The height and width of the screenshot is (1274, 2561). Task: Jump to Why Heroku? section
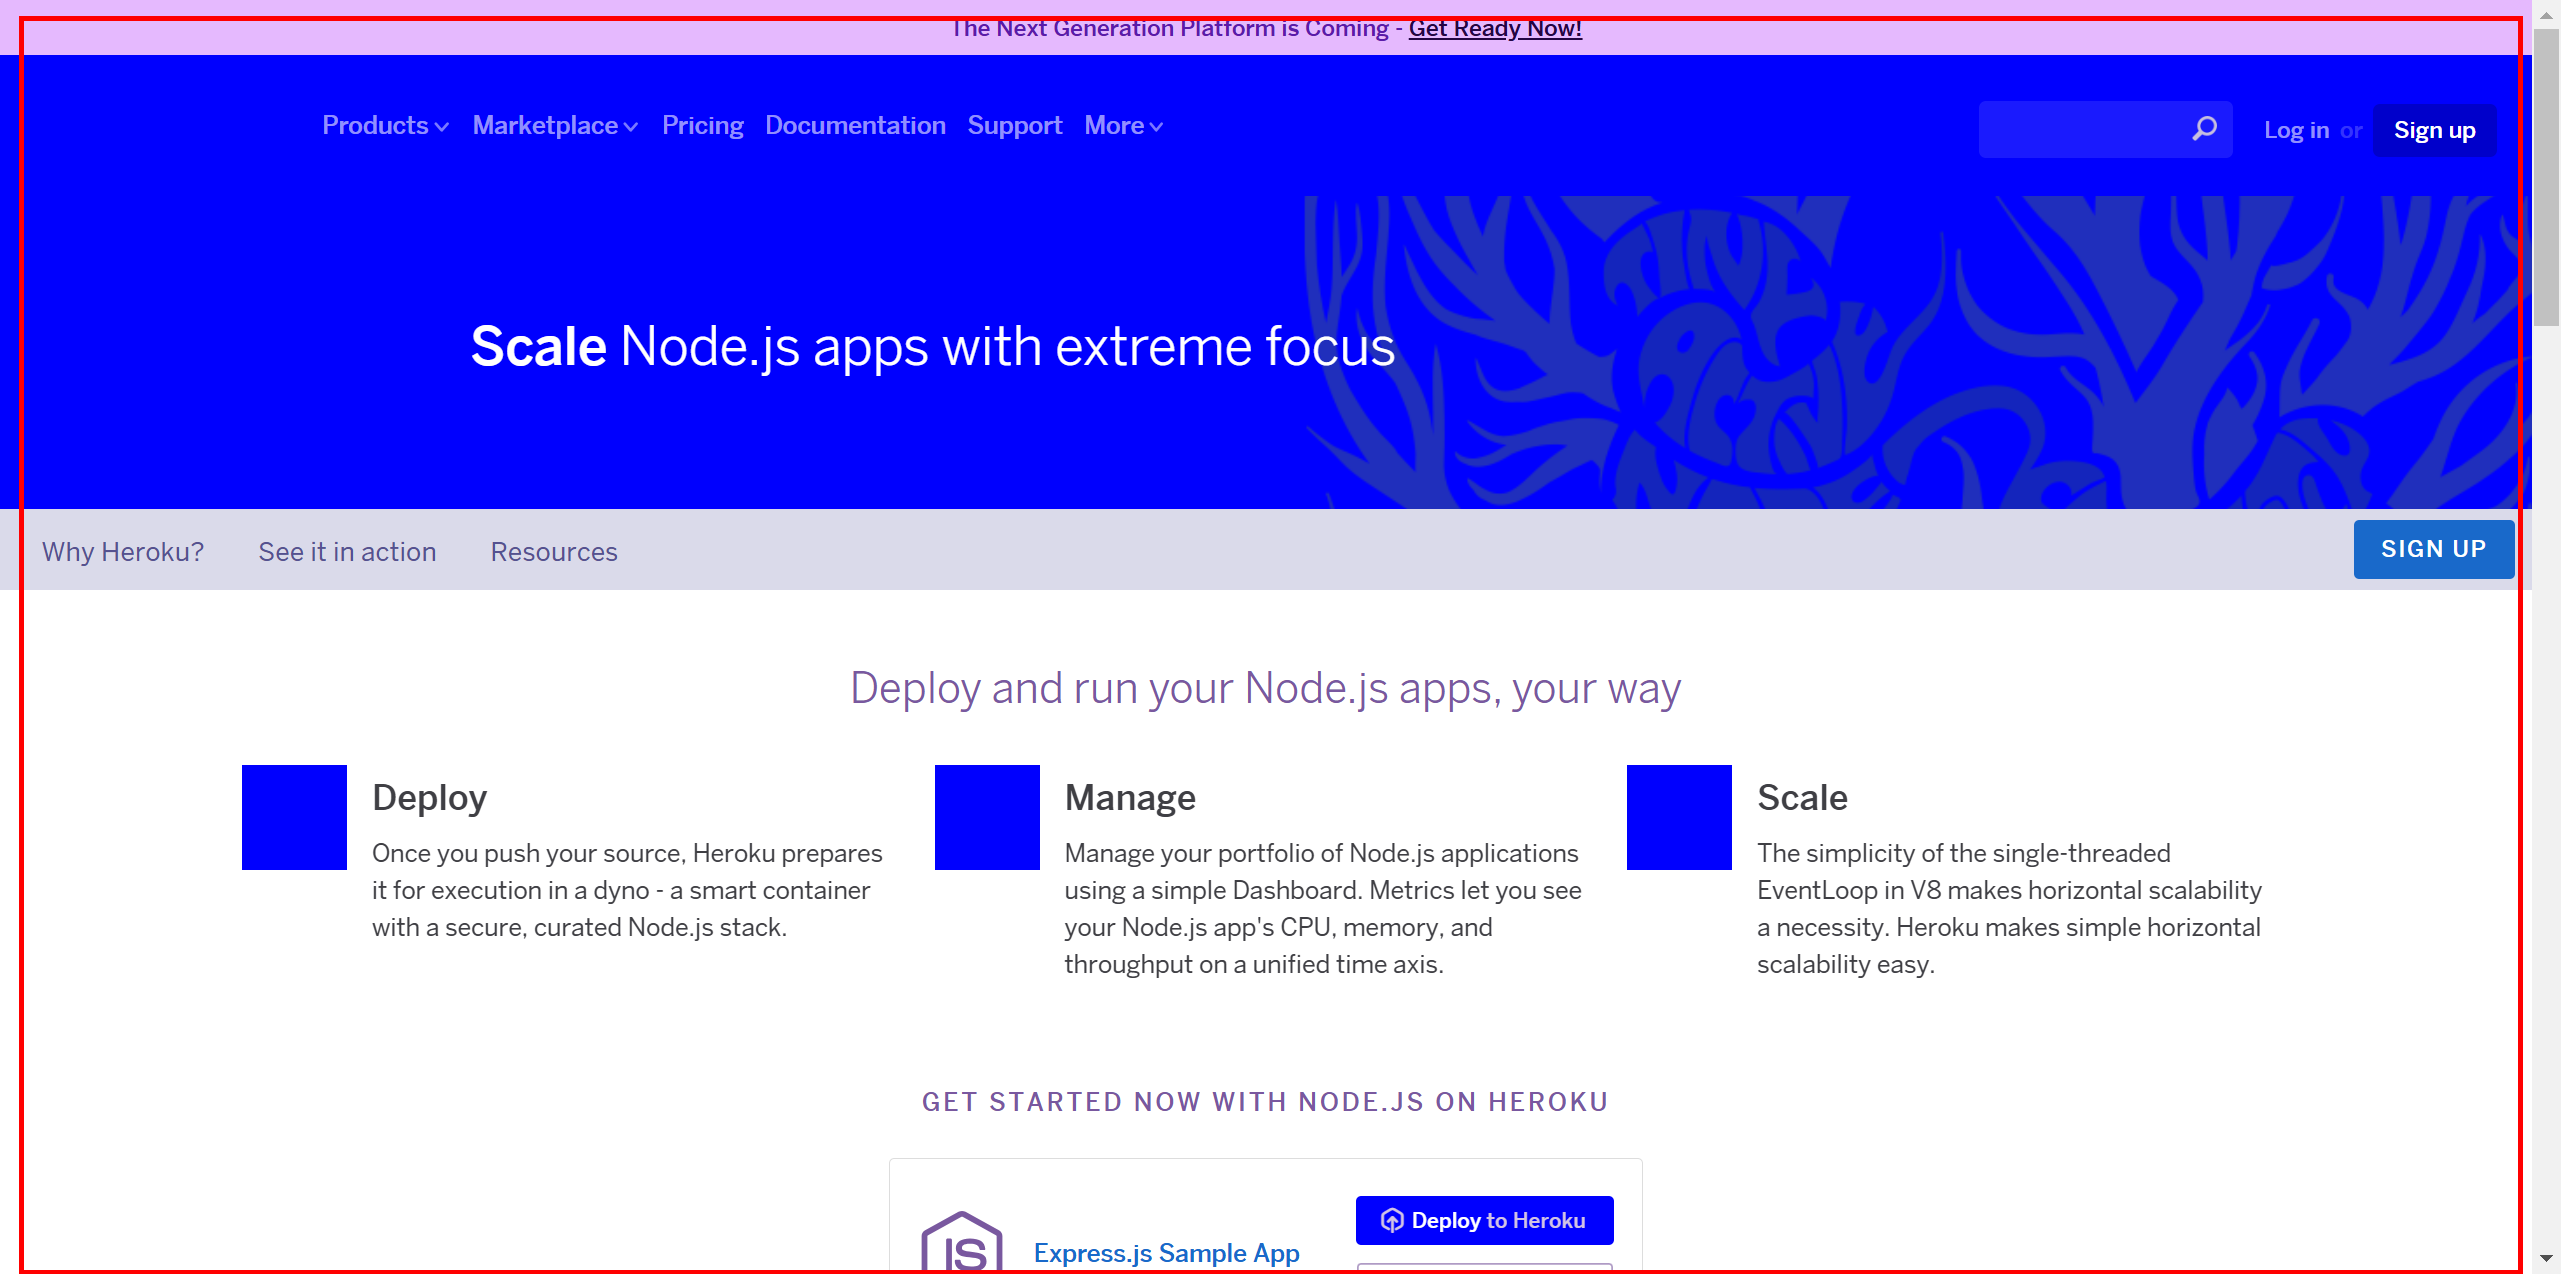point(123,552)
